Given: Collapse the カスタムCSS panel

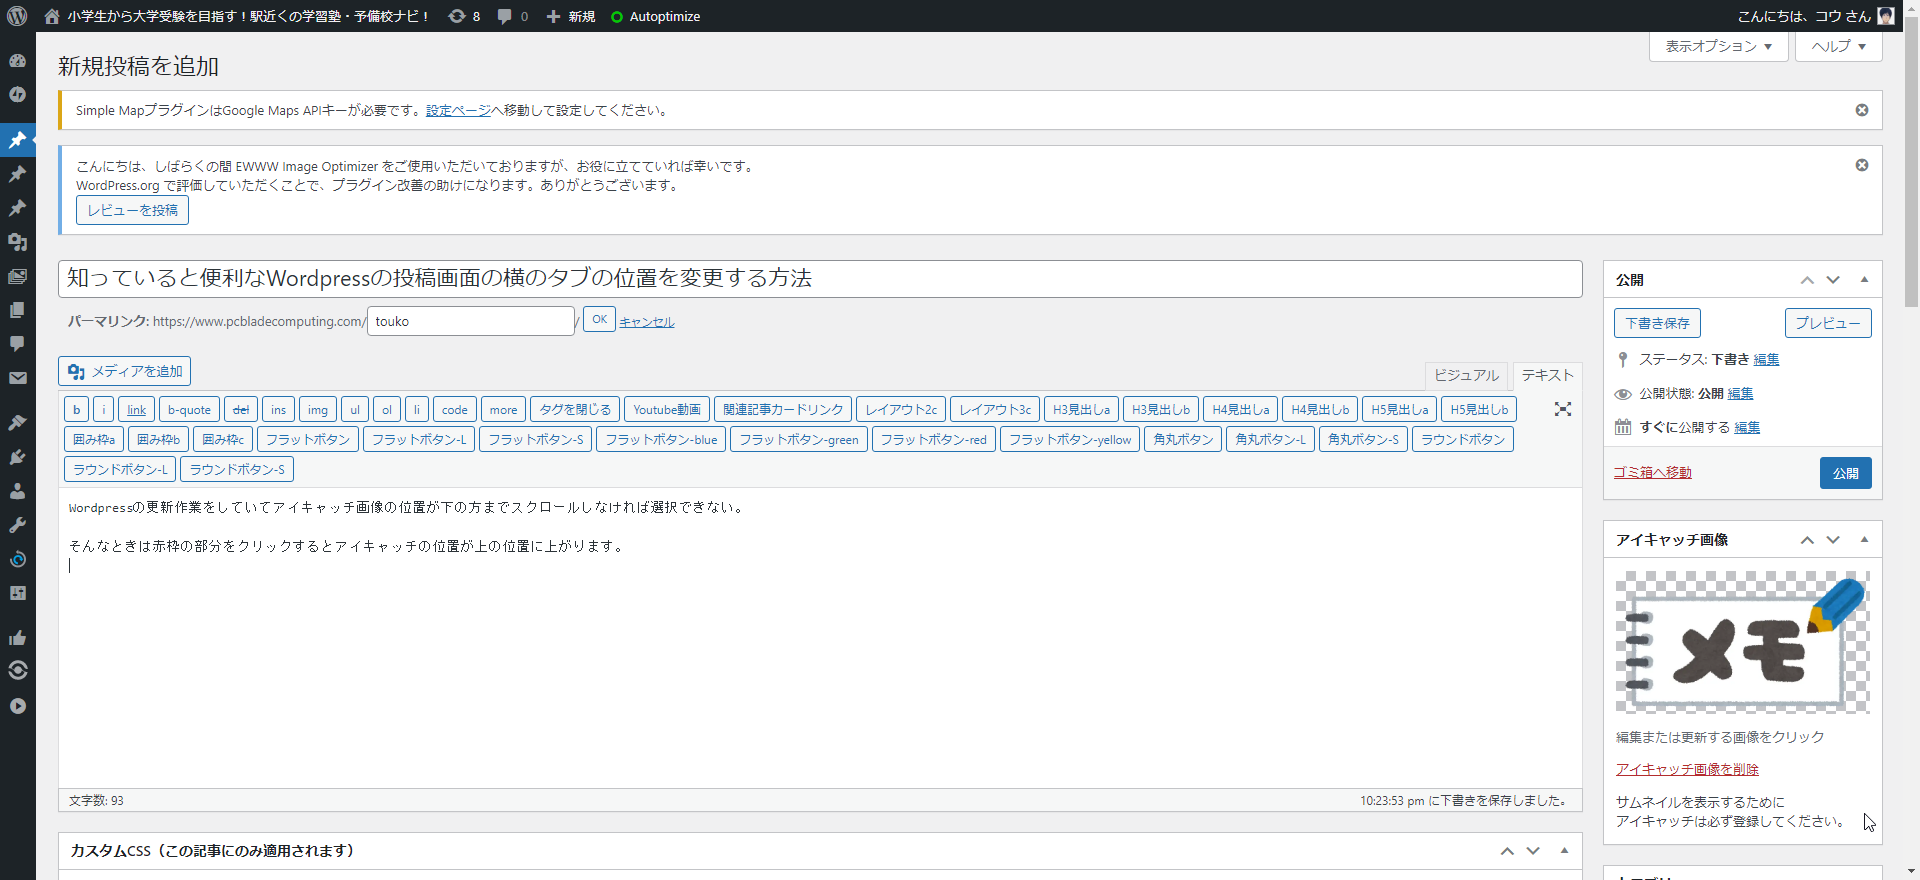Looking at the screenshot, I should [x=1564, y=851].
